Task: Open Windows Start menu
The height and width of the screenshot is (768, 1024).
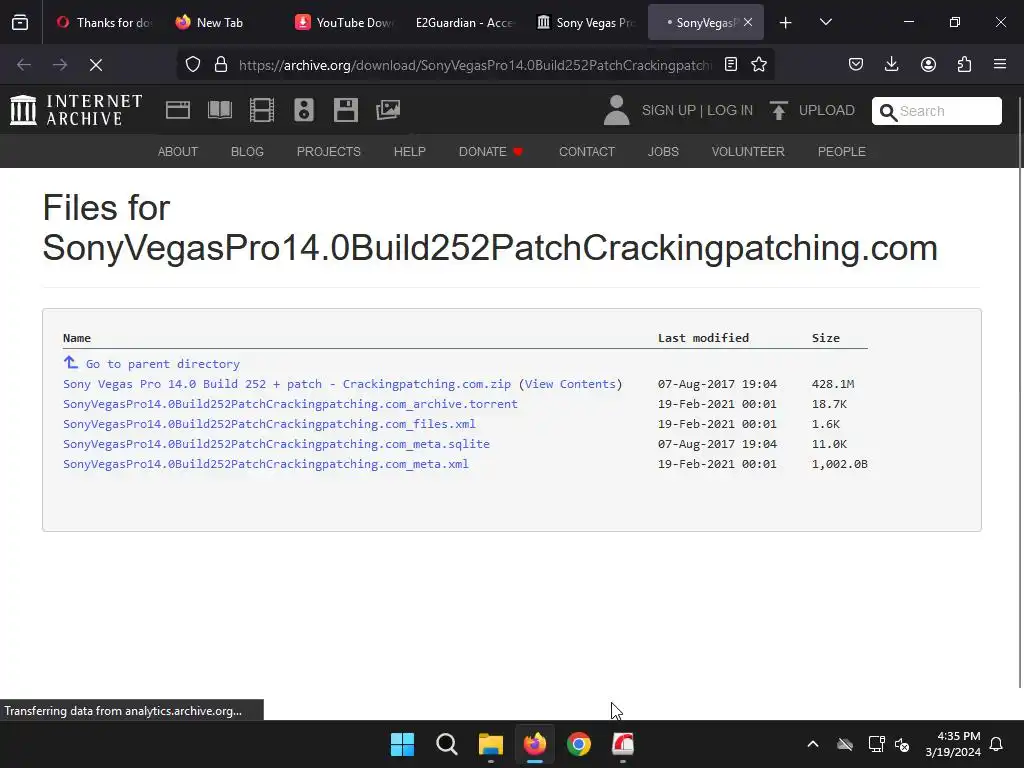Action: click(402, 744)
